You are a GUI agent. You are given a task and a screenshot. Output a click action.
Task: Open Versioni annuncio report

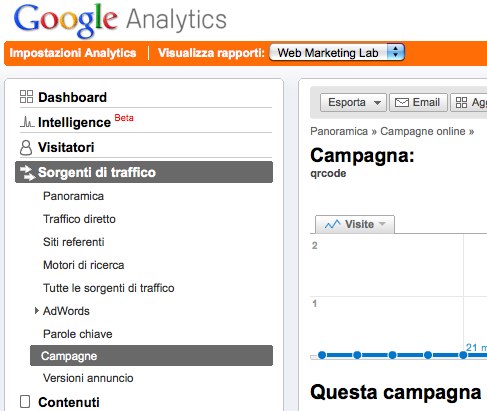88,378
